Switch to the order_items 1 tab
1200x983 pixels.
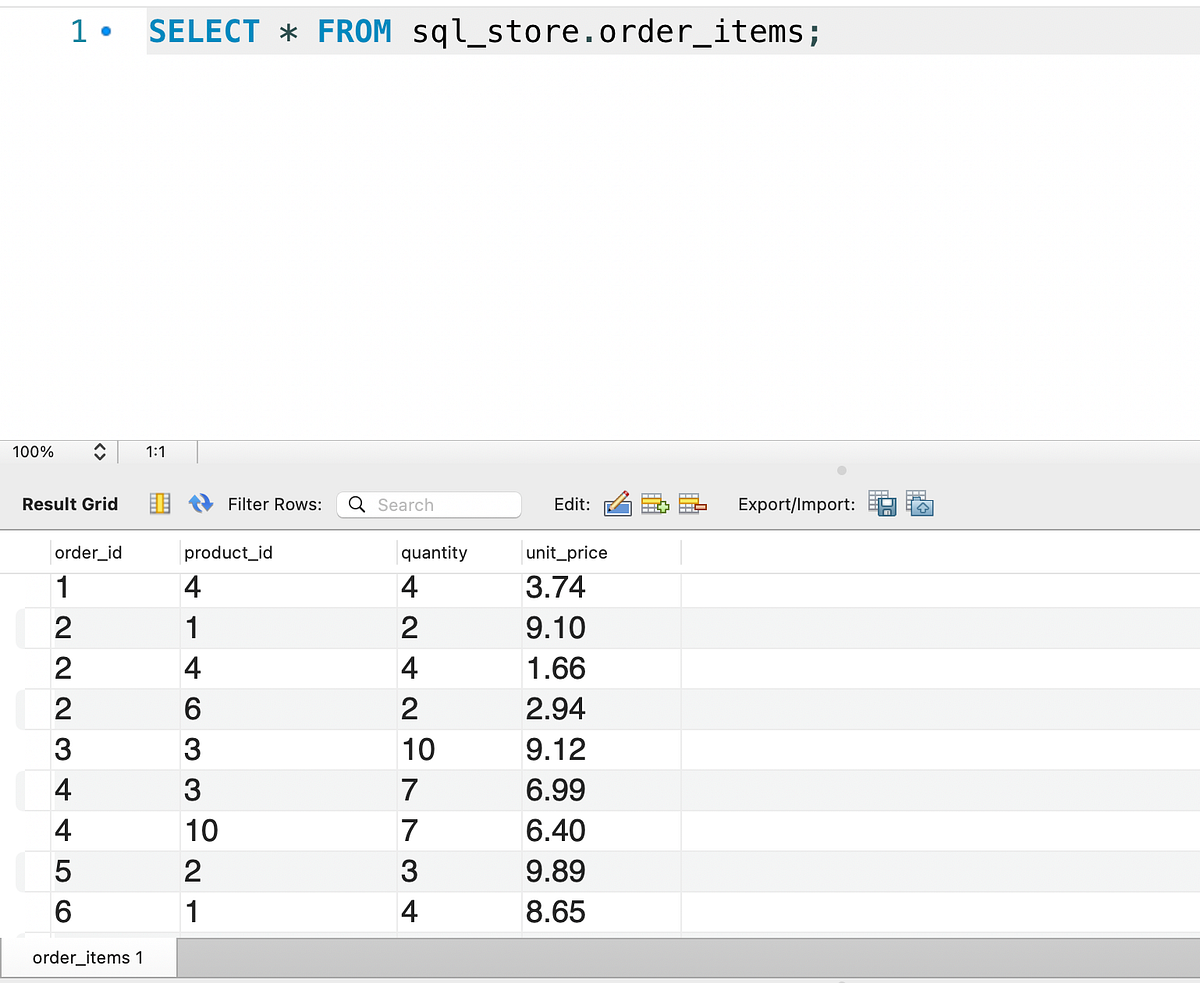88,957
